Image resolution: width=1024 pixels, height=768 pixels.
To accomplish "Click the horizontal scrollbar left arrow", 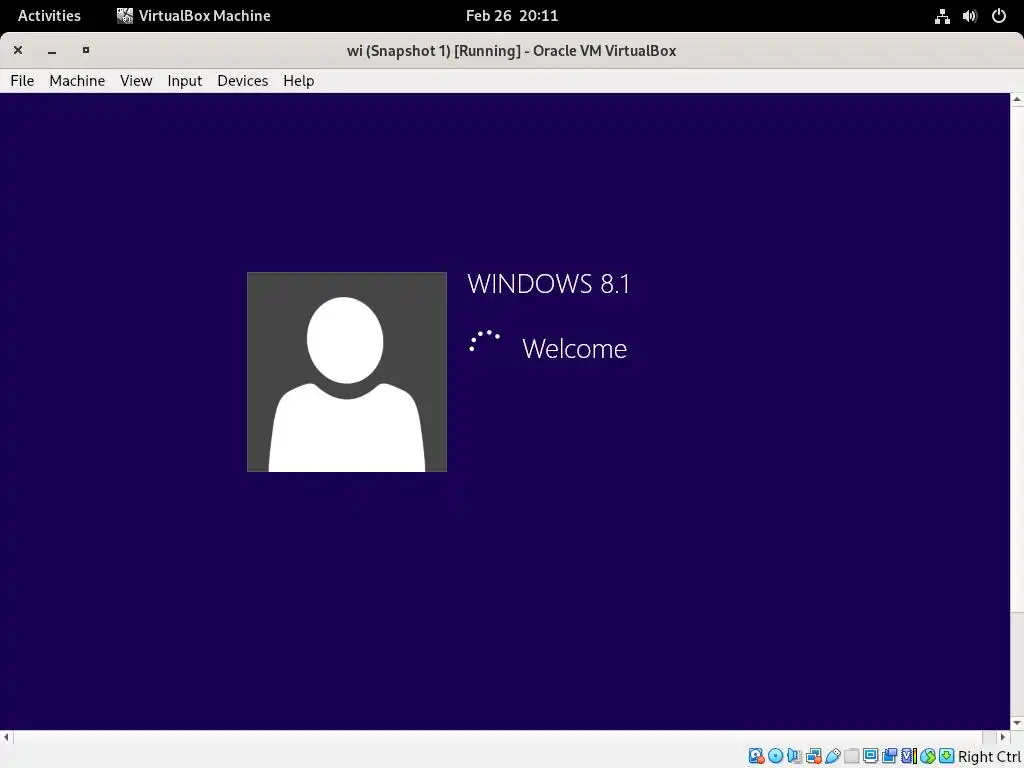I will [x=6, y=737].
